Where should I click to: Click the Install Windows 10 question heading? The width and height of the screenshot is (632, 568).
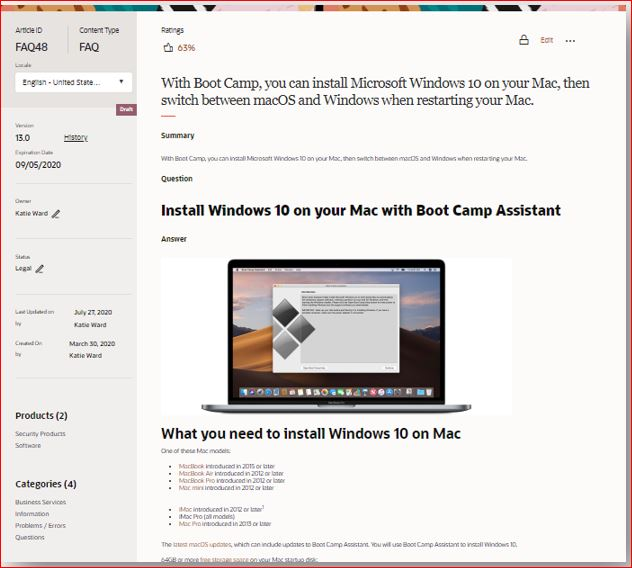coord(361,210)
